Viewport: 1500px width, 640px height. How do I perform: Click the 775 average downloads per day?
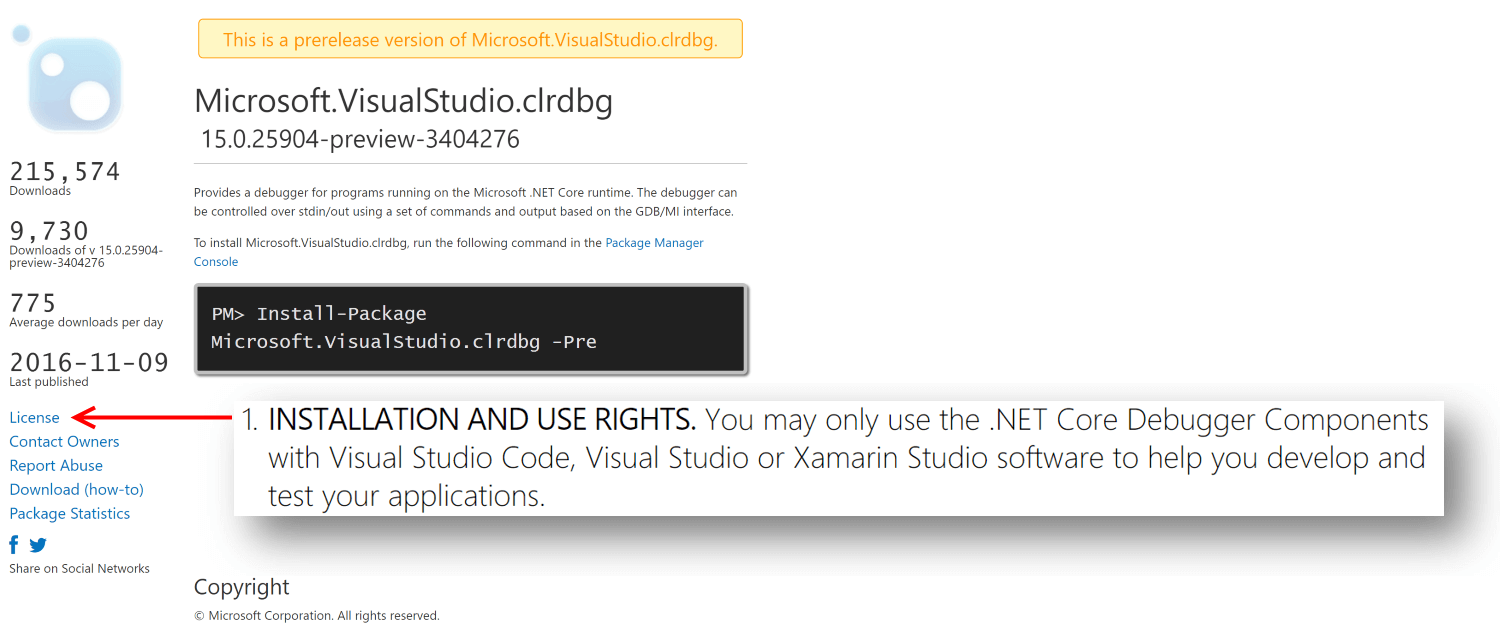coord(33,303)
